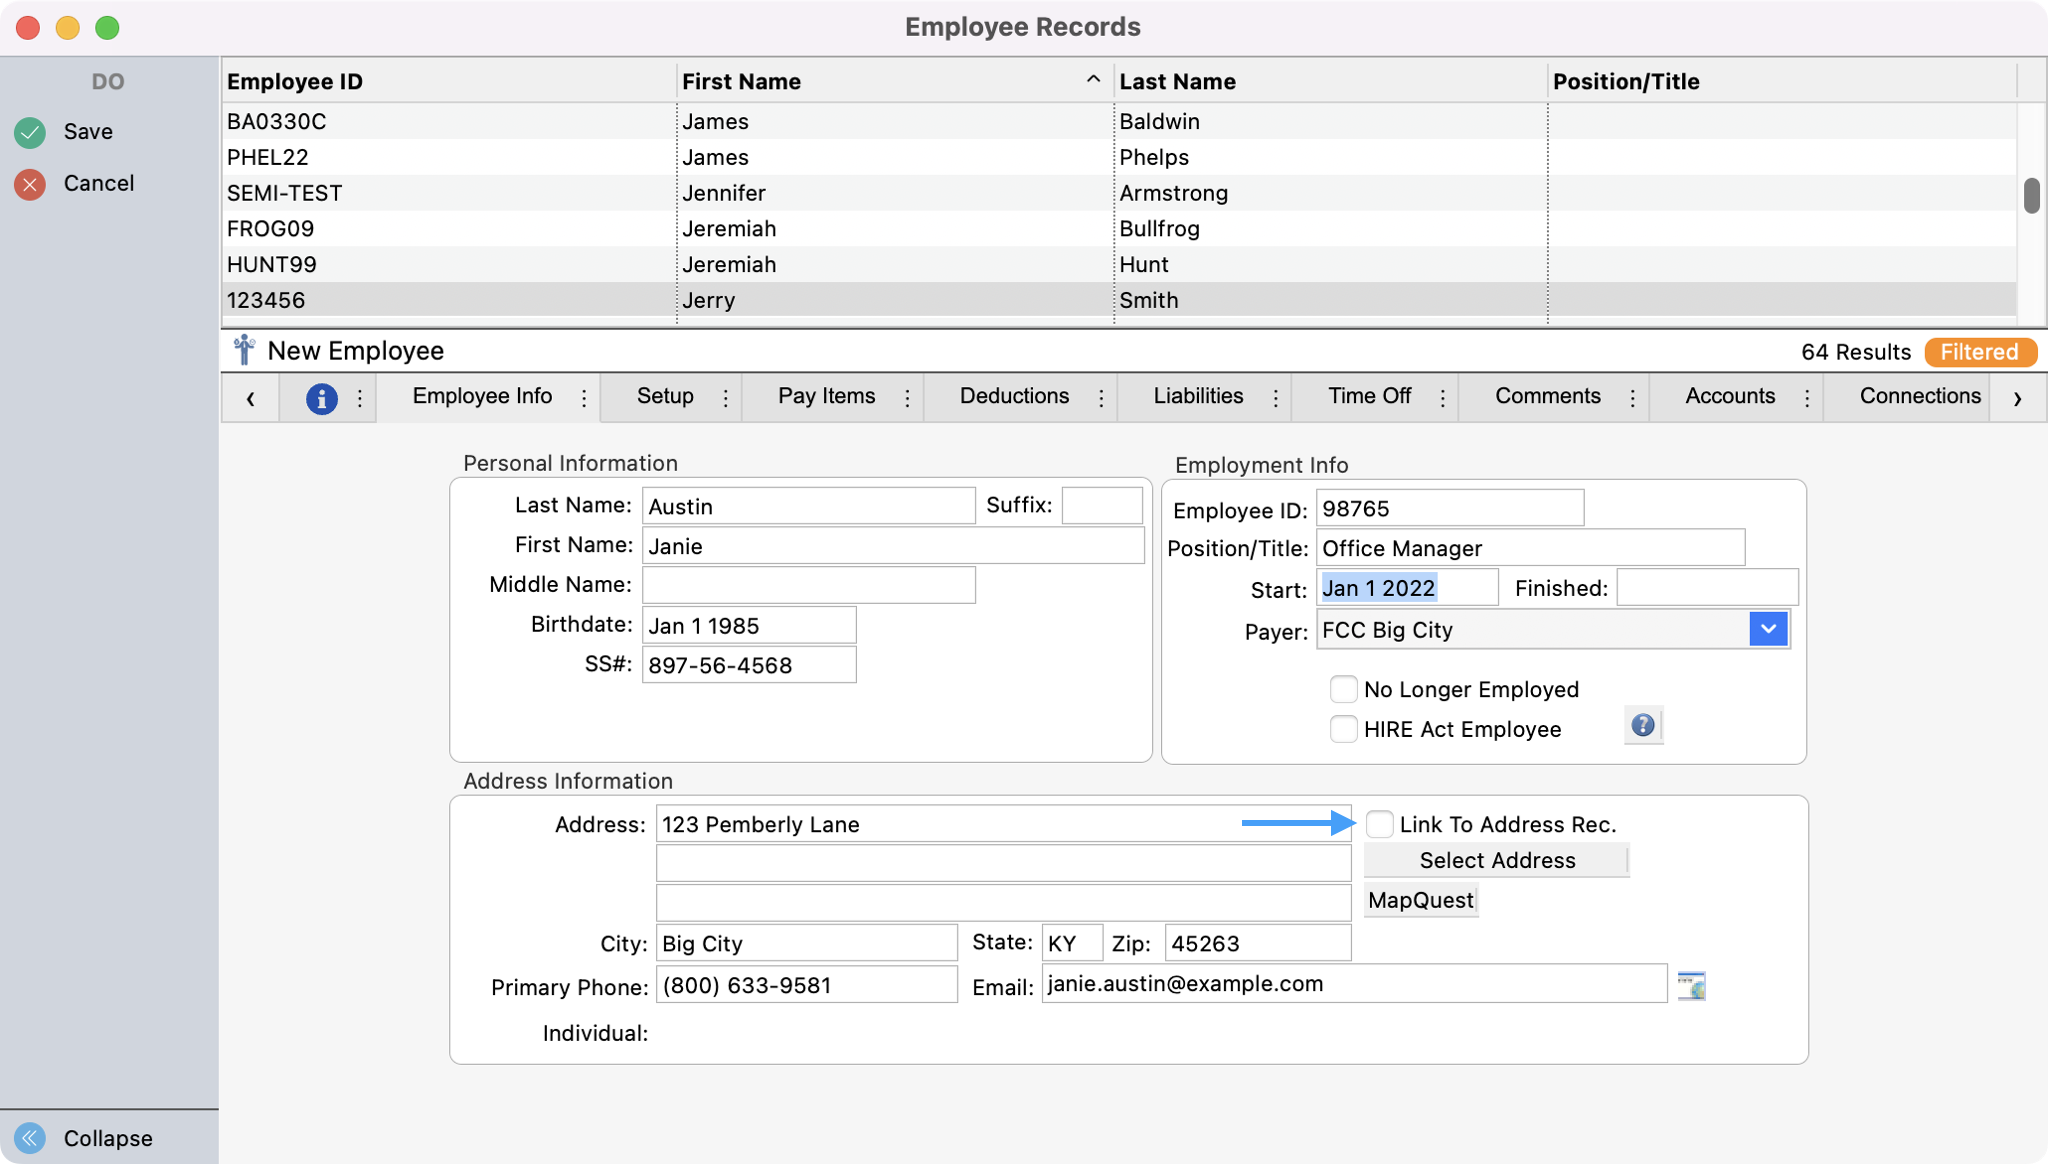
Task: Click the Collapse sidebar icon
Action: (x=28, y=1137)
